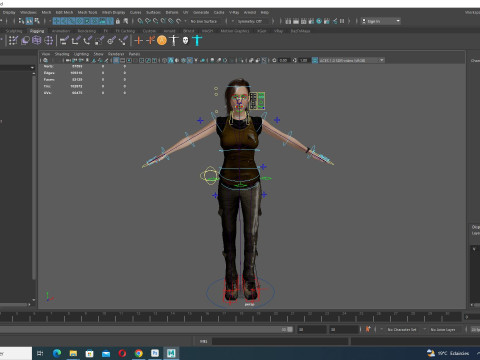This screenshot has width=480, height=360.
Task: Click the Render Settings clapperboard icon
Action: click(311, 21)
